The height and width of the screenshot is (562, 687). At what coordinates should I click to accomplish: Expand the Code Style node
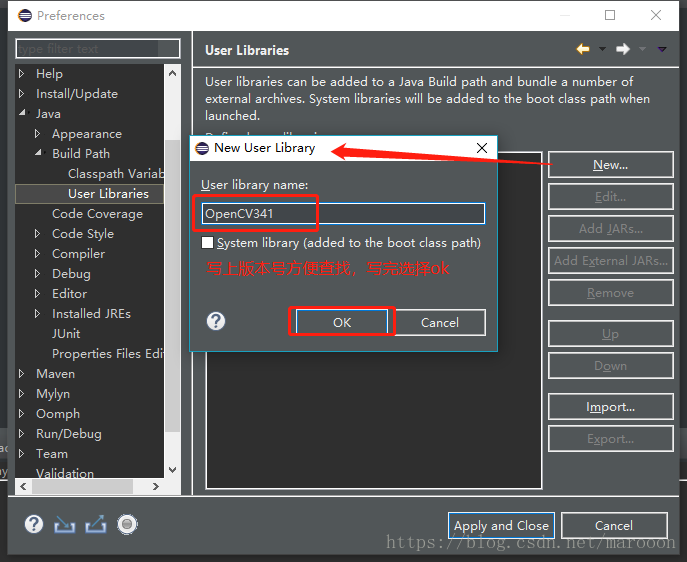tap(38, 233)
